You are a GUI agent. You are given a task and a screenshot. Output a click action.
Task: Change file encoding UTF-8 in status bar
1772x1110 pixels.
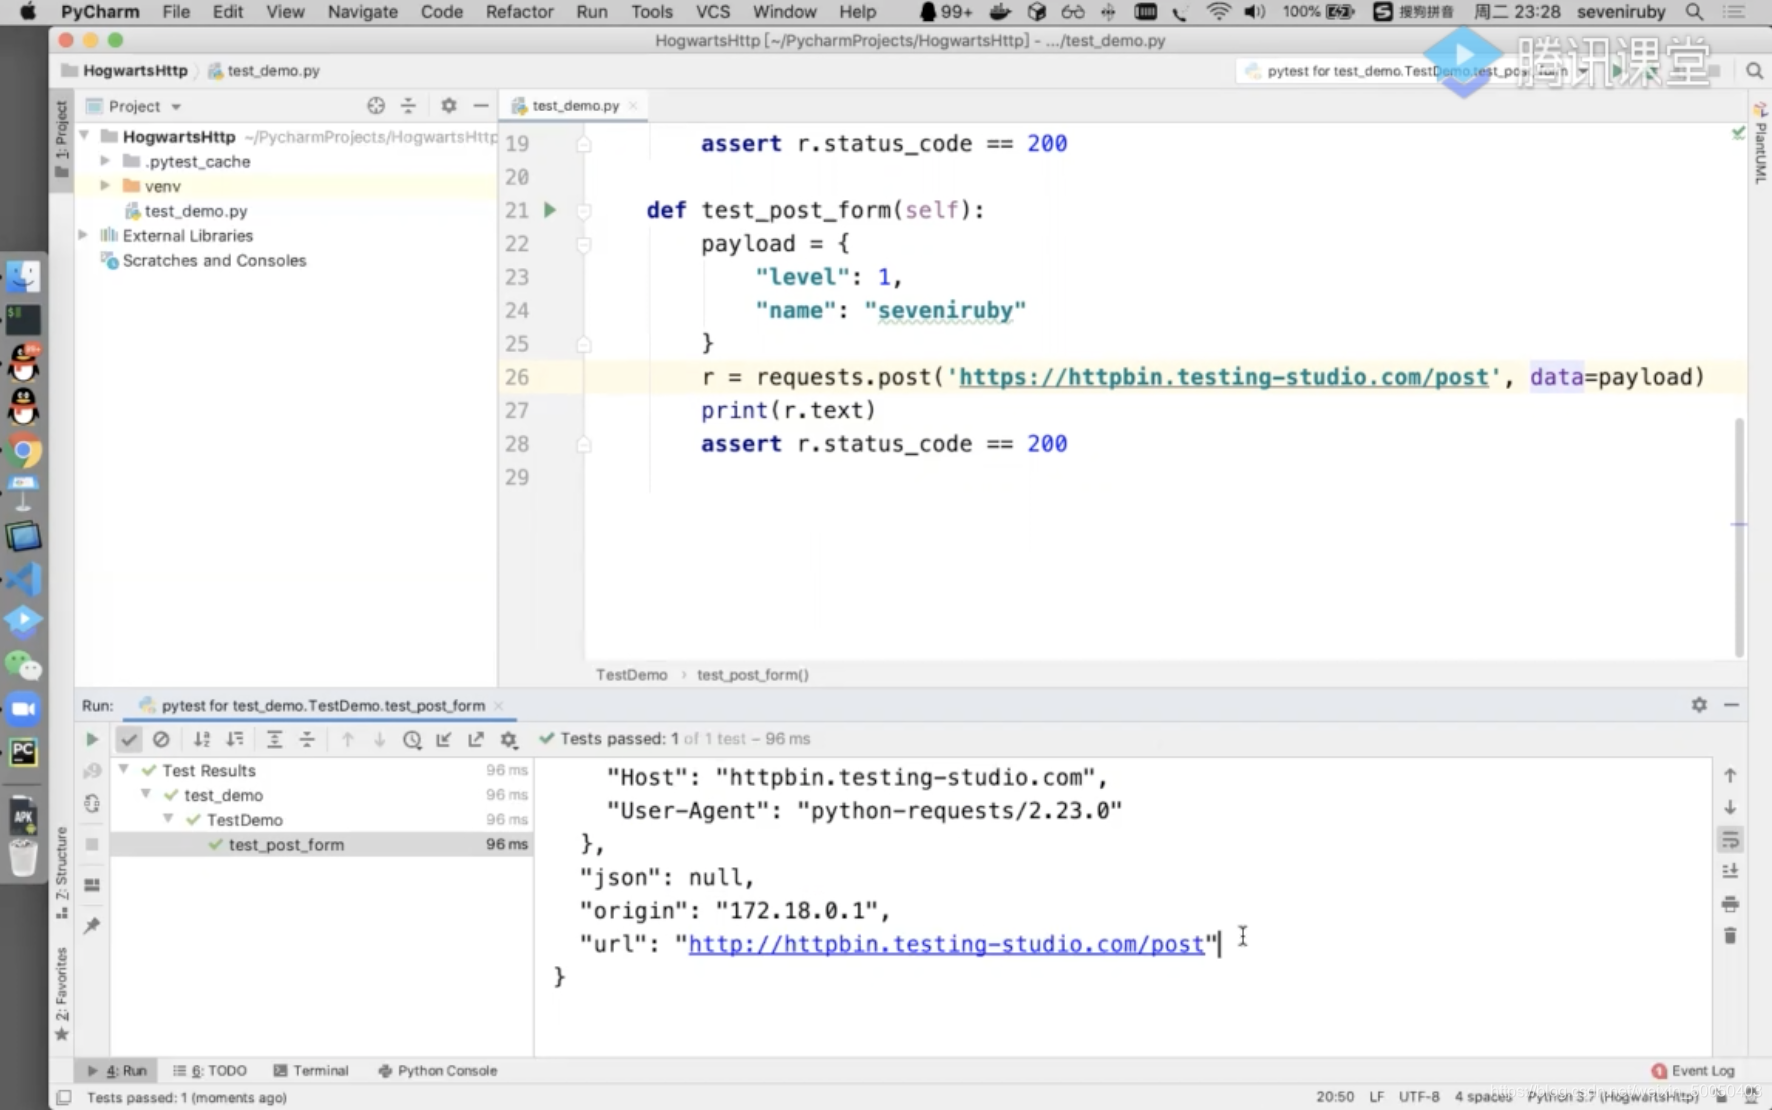1419,1097
